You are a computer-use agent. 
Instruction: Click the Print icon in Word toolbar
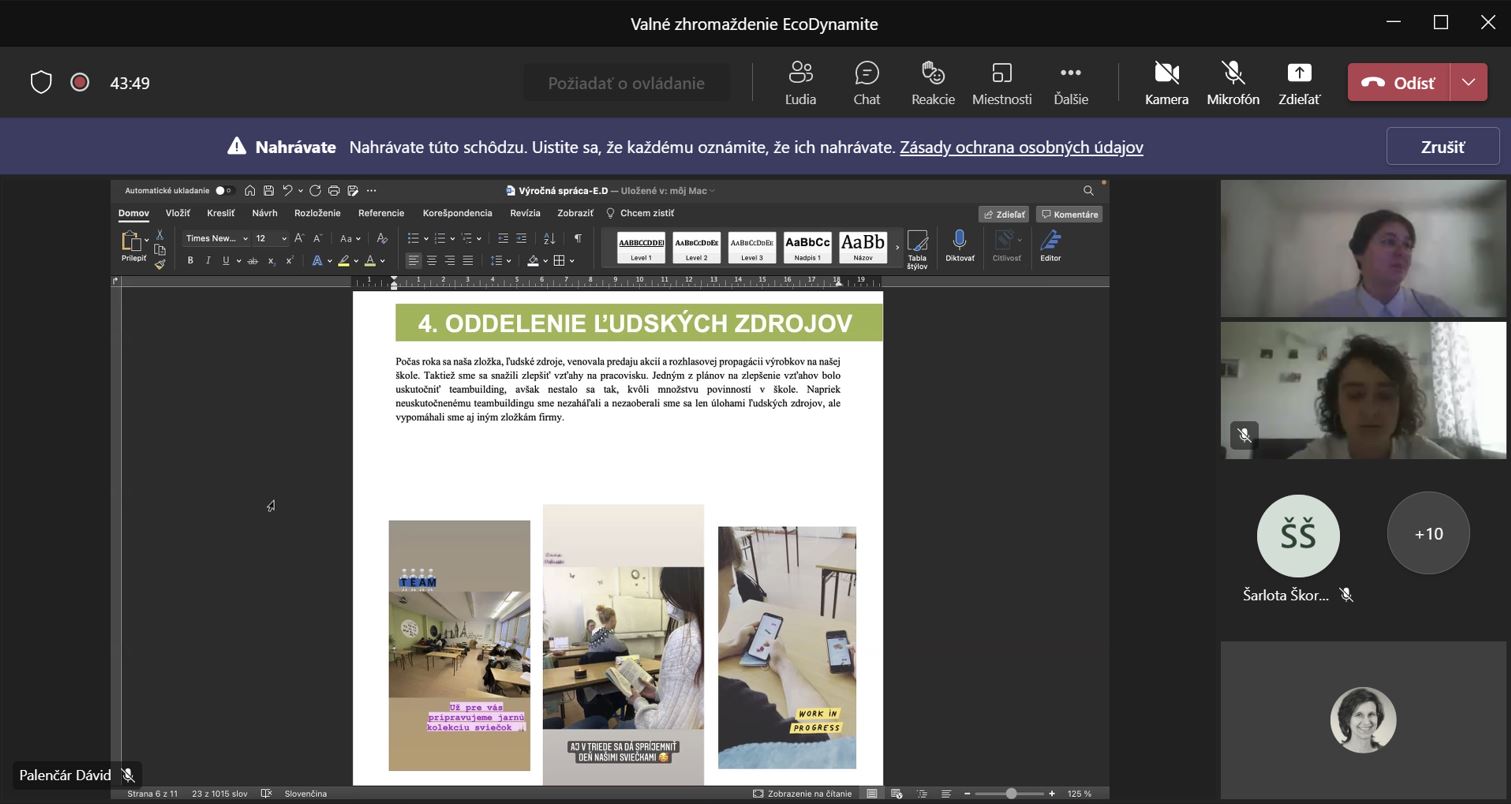[334, 190]
